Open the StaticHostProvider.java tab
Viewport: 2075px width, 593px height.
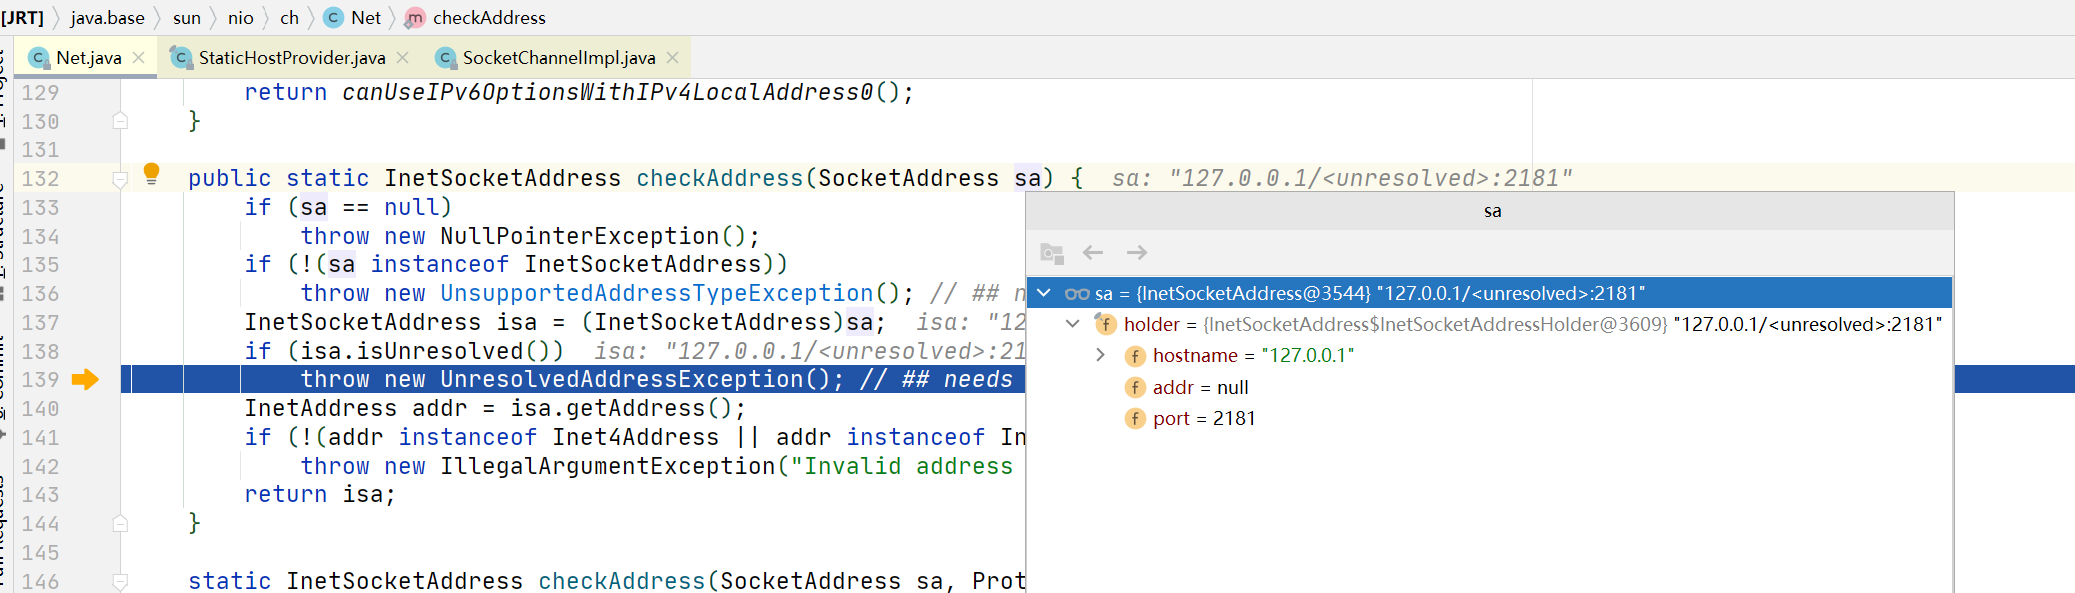[x=291, y=58]
